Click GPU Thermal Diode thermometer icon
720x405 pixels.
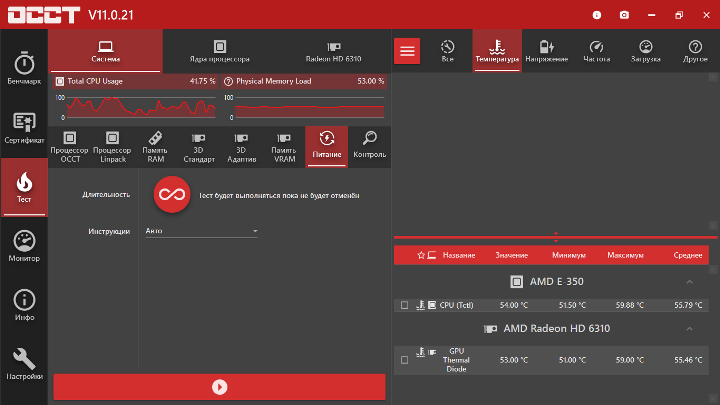[420, 352]
